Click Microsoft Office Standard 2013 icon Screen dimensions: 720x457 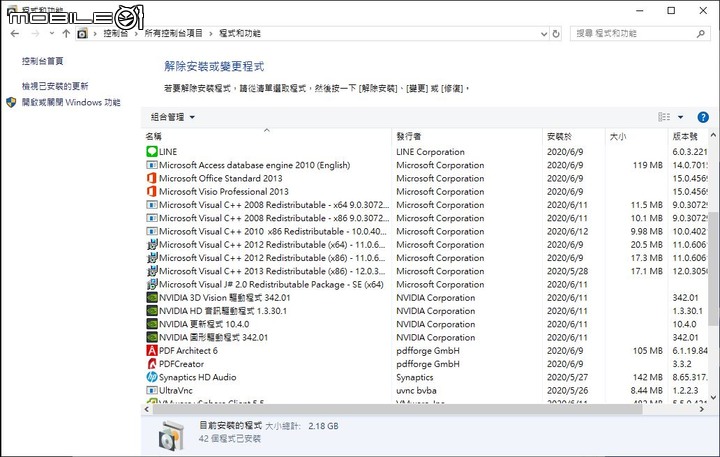click(152, 178)
